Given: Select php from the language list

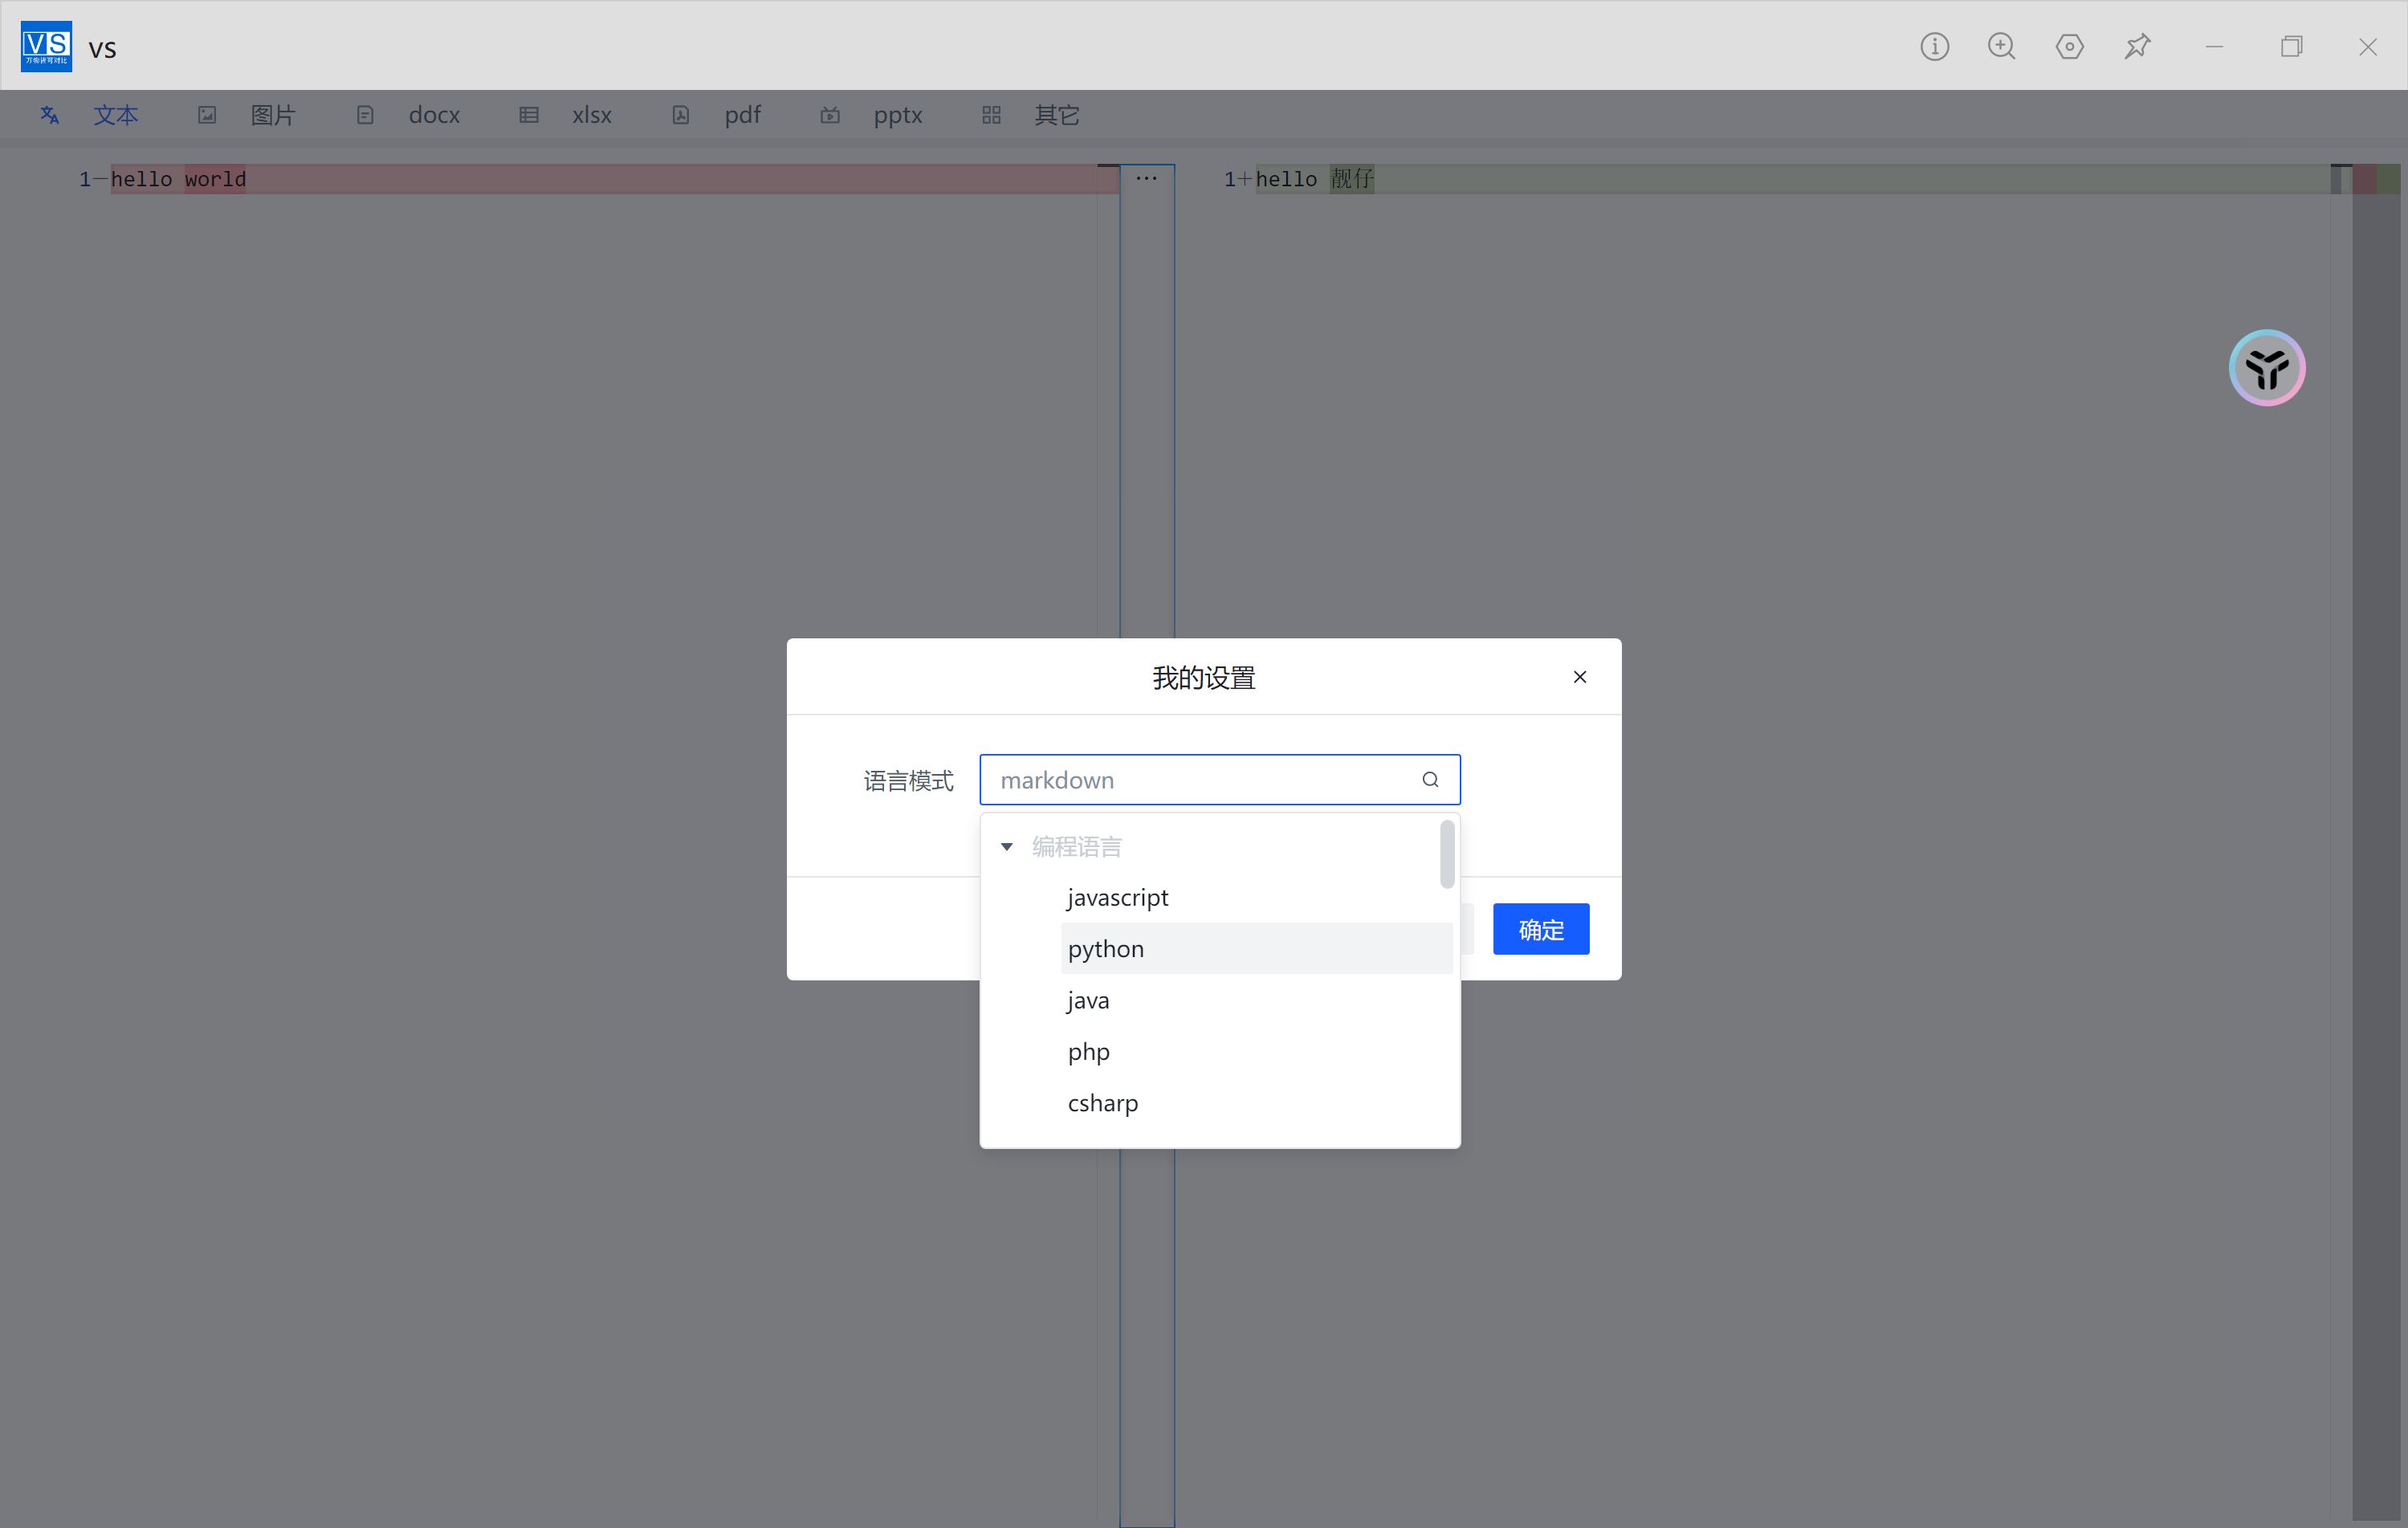Looking at the screenshot, I should 1256,1051.
